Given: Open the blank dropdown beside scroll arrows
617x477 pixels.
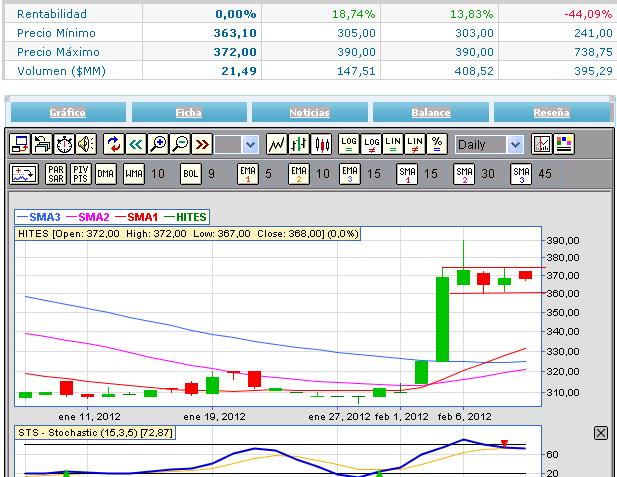Looking at the screenshot, I should coord(237,144).
